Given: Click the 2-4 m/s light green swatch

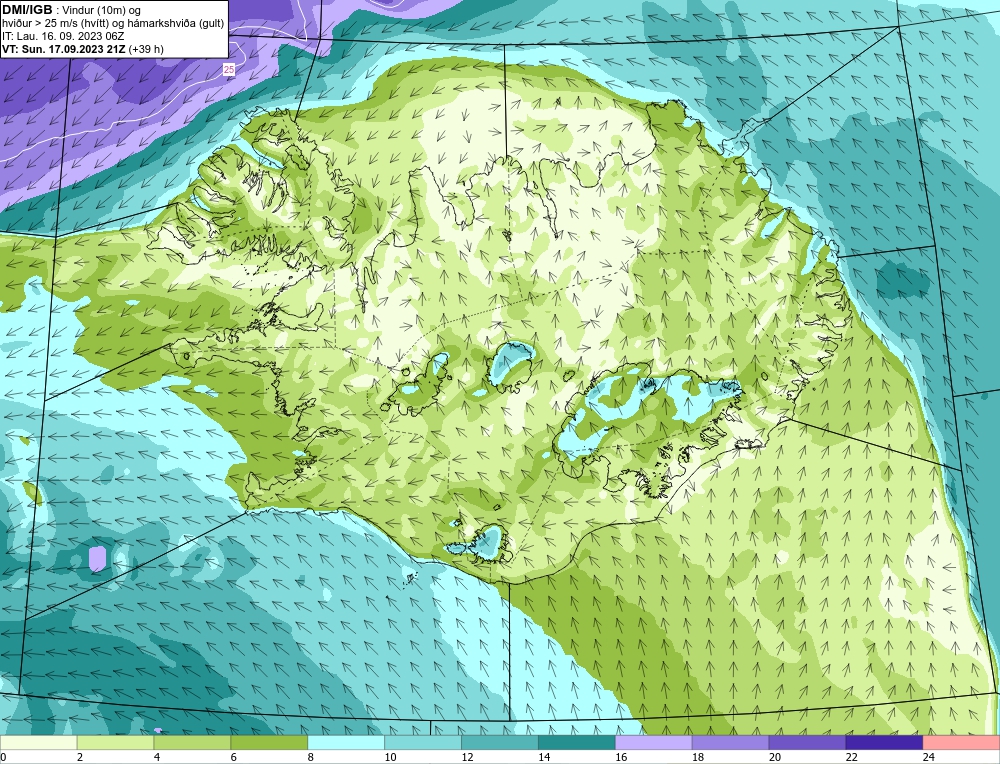Looking at the screenshot, I should (x=115, y=743).
